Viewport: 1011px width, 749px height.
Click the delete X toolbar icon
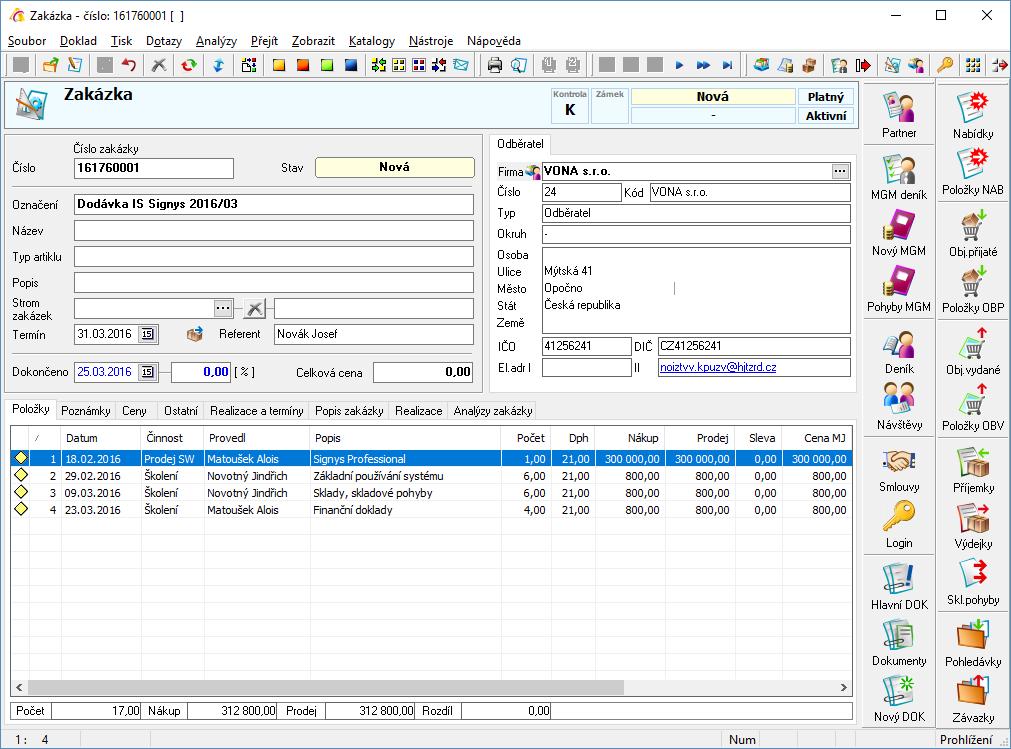(x=159, y=65)
